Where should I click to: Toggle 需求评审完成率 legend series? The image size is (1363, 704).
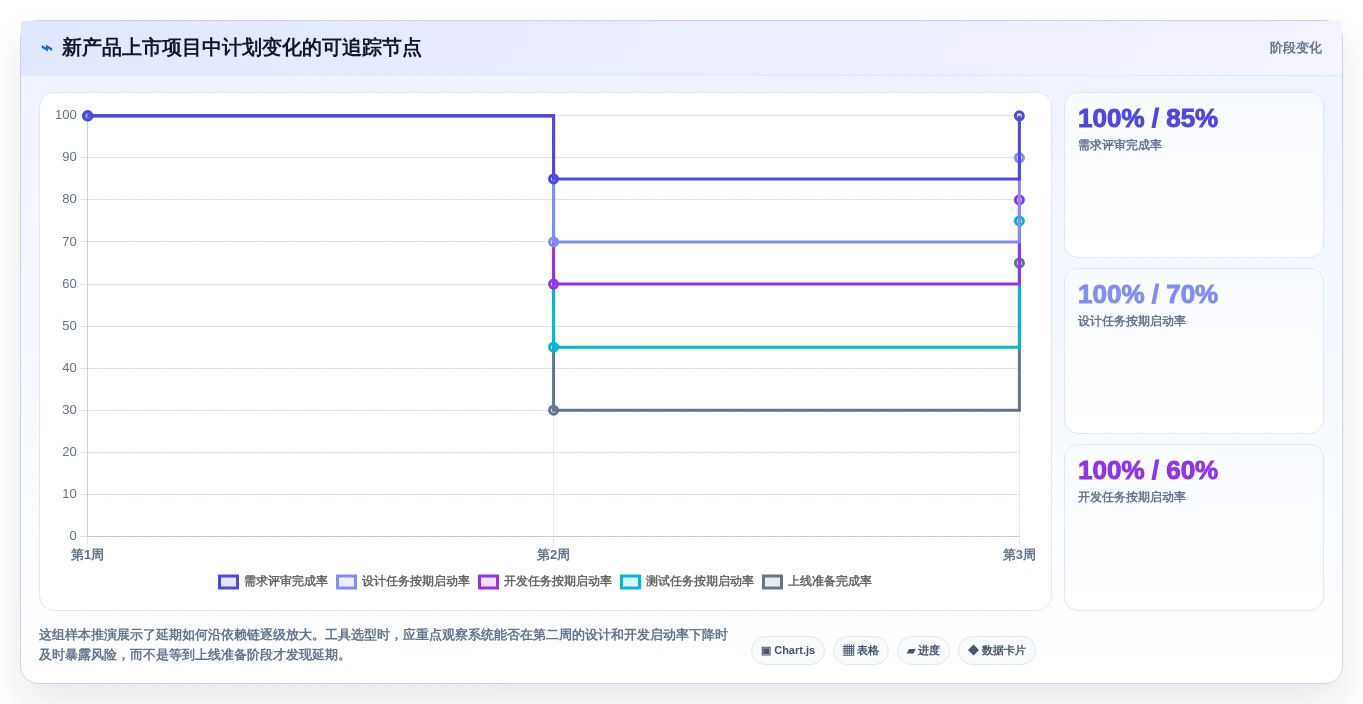tap(273, 582)
